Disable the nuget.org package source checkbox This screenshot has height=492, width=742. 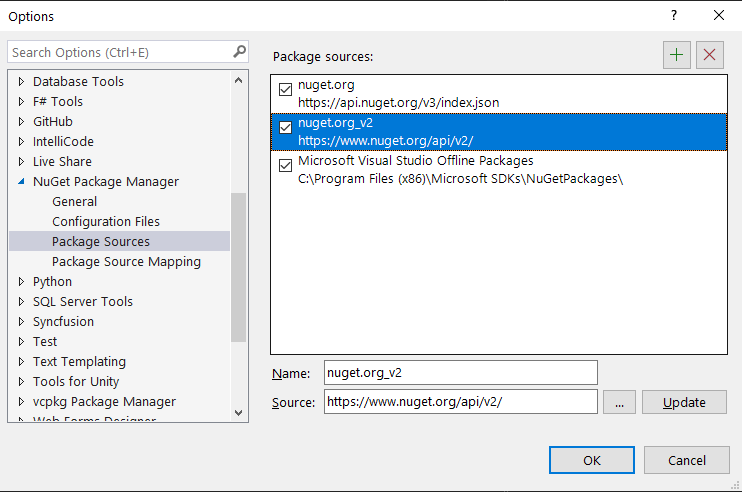pyautogui.click(x=286, y=90)
